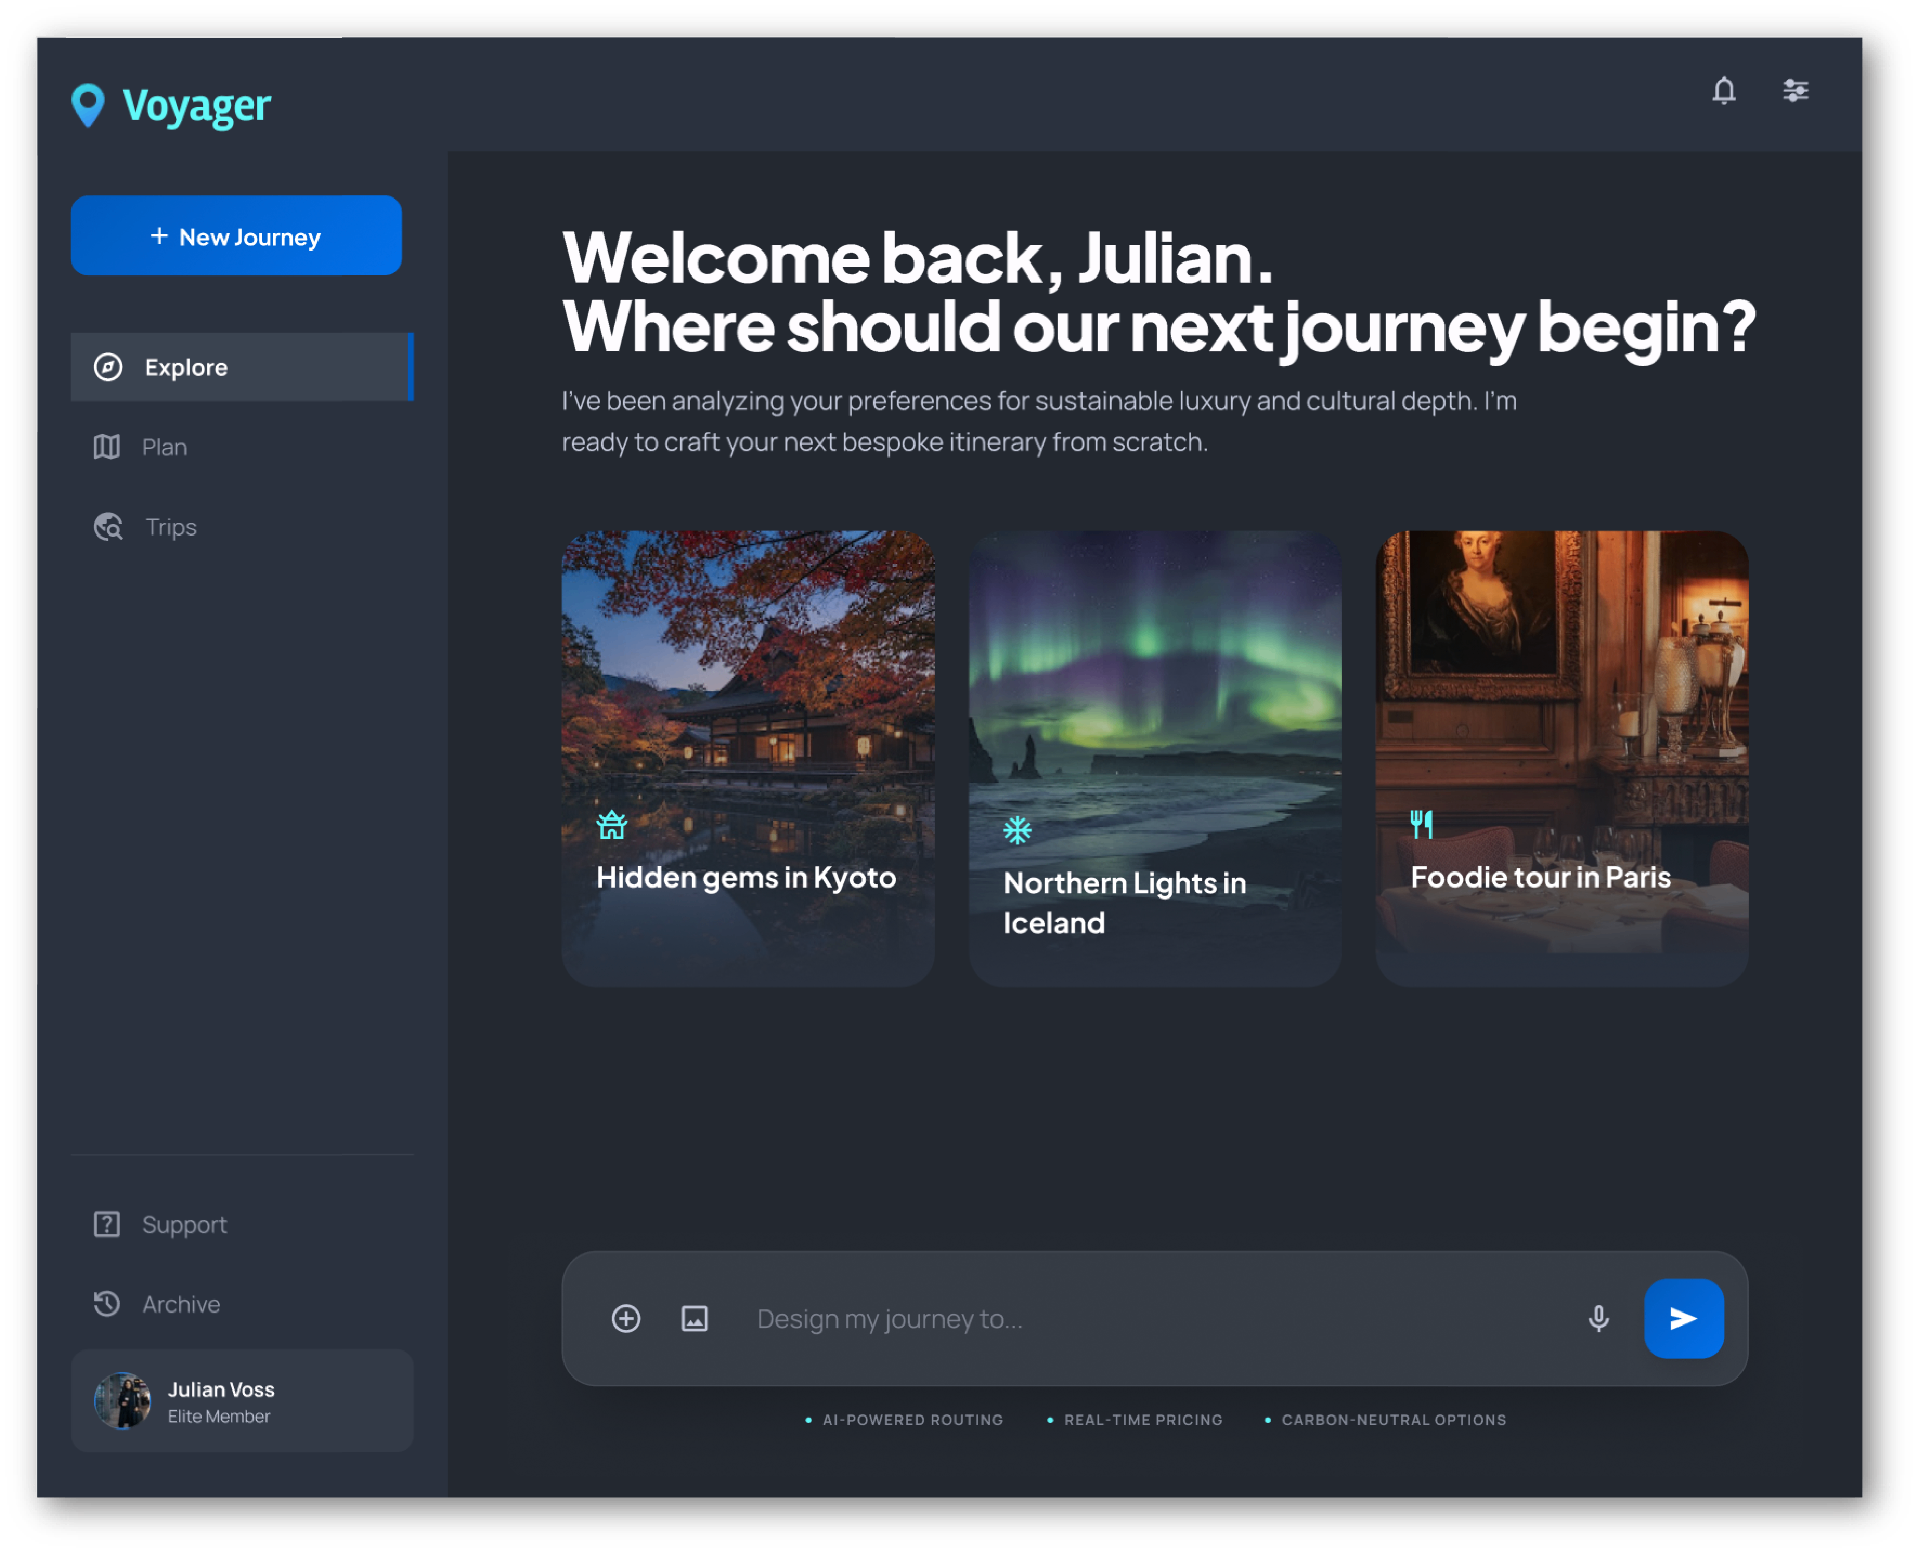Activate the microphone voice input

[x=1599, y=1318]
